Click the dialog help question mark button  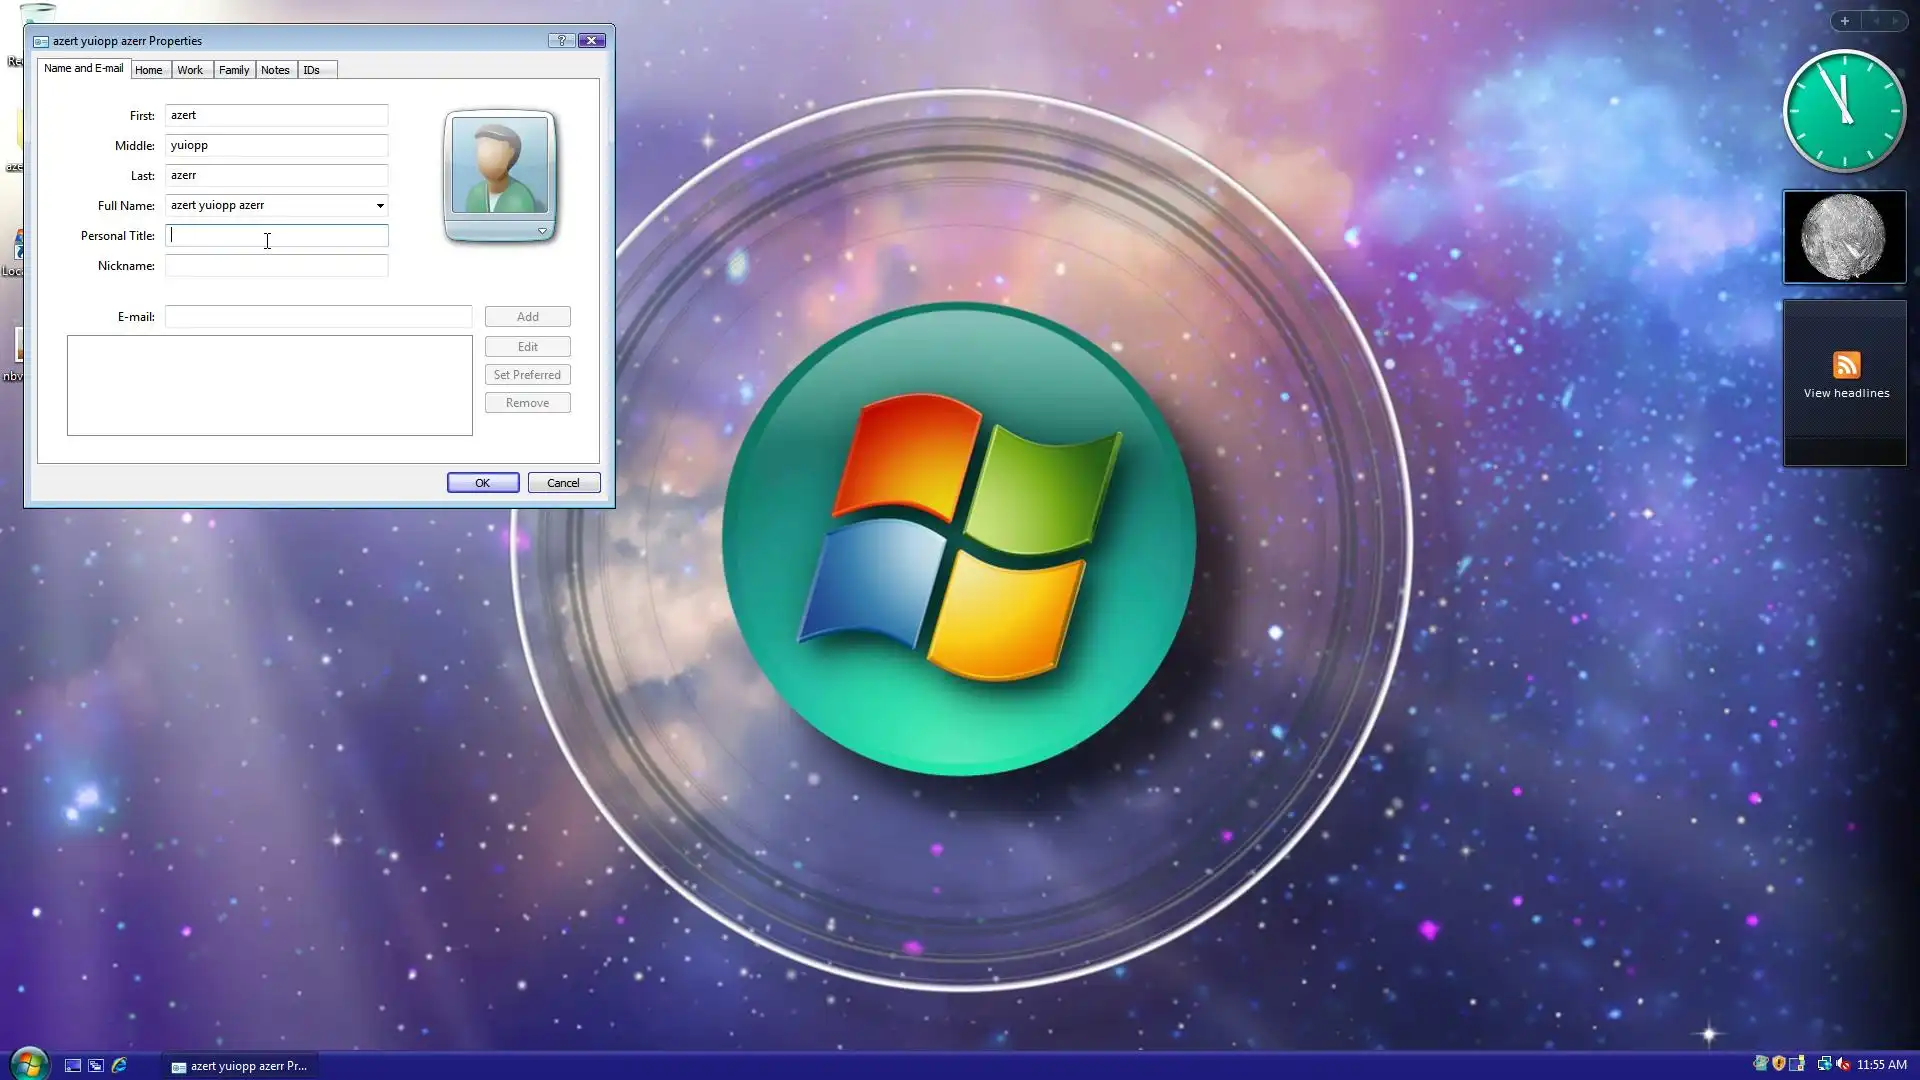pos(561,41)
